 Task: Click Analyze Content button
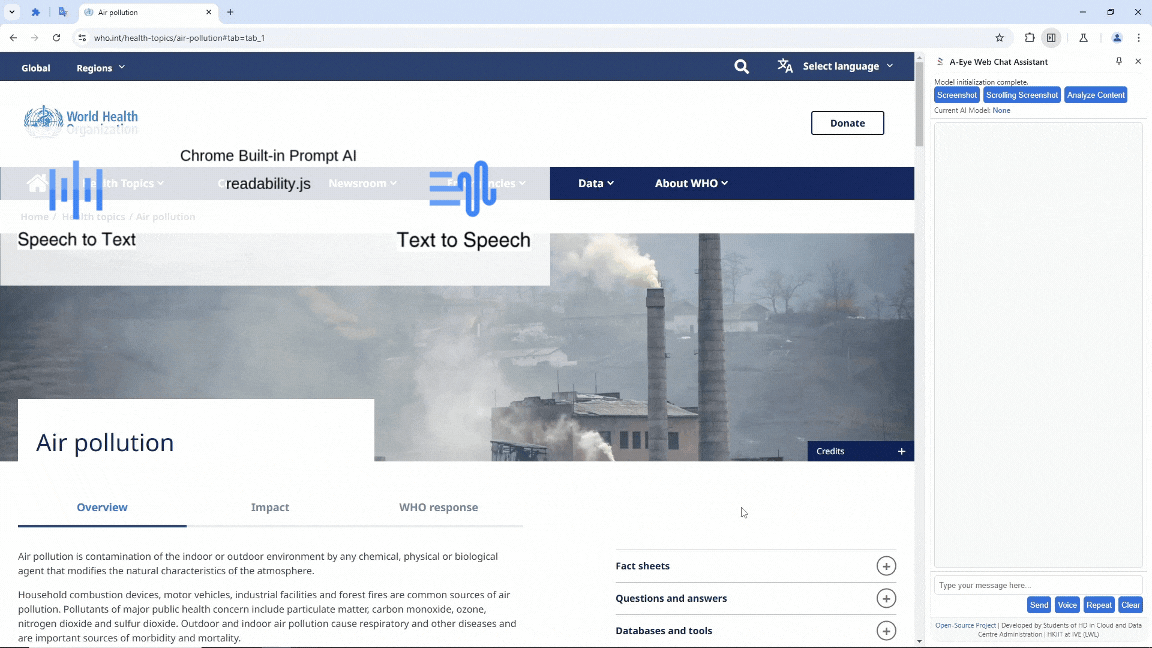(x=1095, y=95)
